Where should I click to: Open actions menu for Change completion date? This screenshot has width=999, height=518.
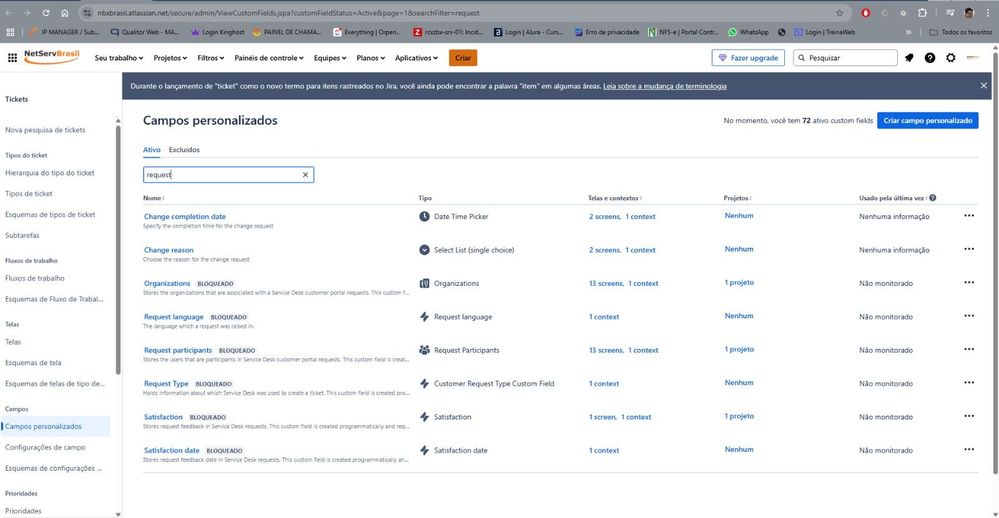(x=969, y=216)
